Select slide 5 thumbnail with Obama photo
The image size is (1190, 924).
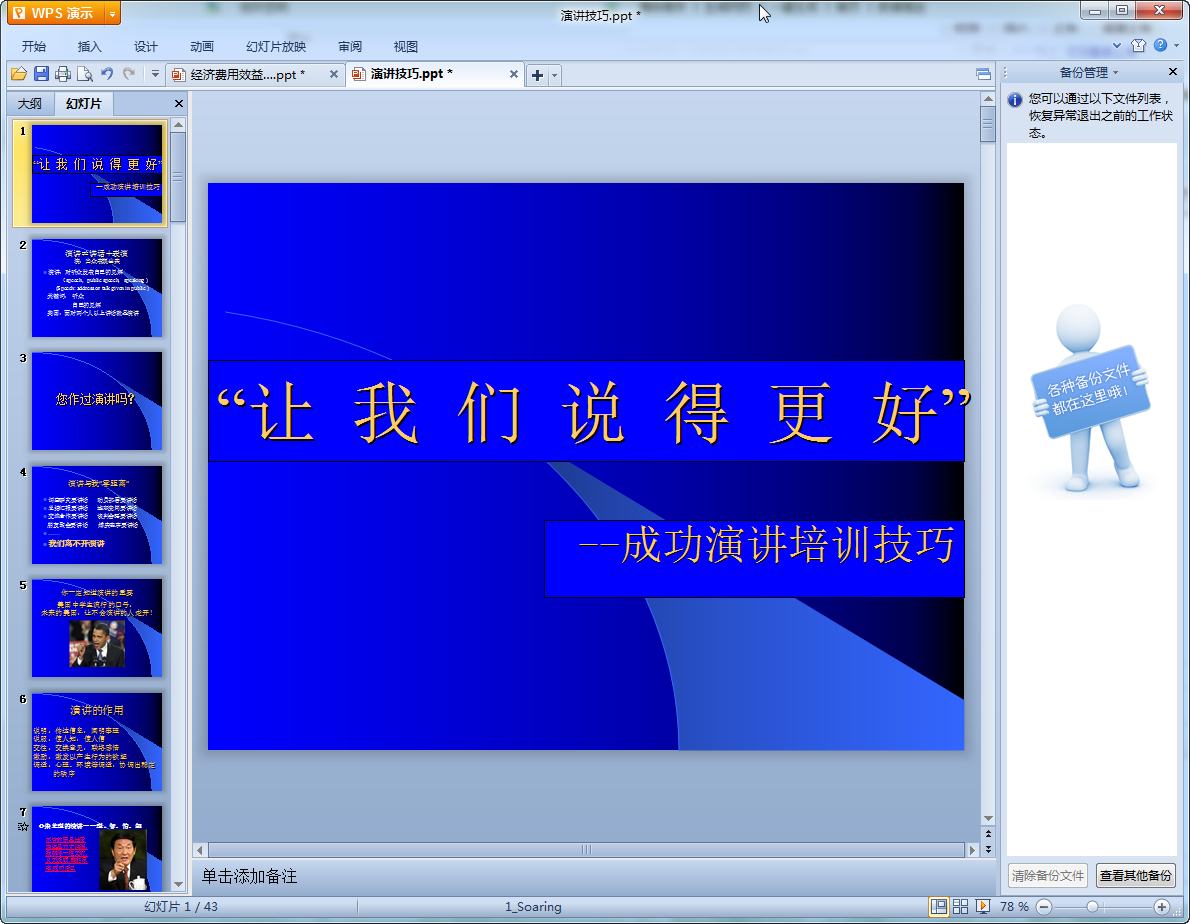96,627
